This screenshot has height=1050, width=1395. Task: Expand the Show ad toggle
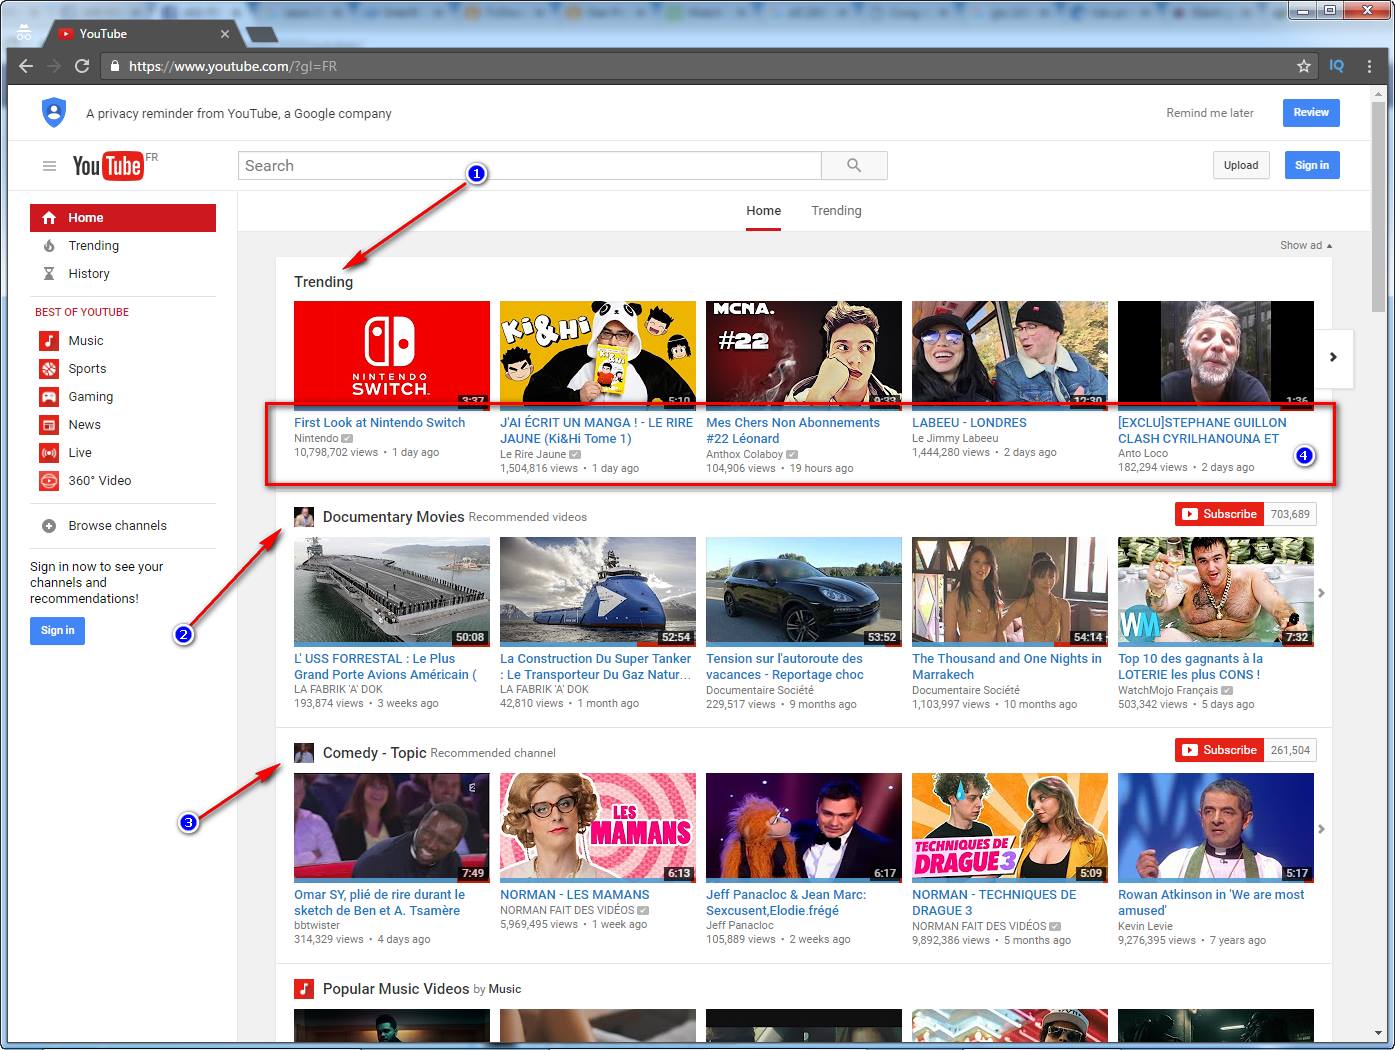pyautogui.click(x=1306, y=245)
